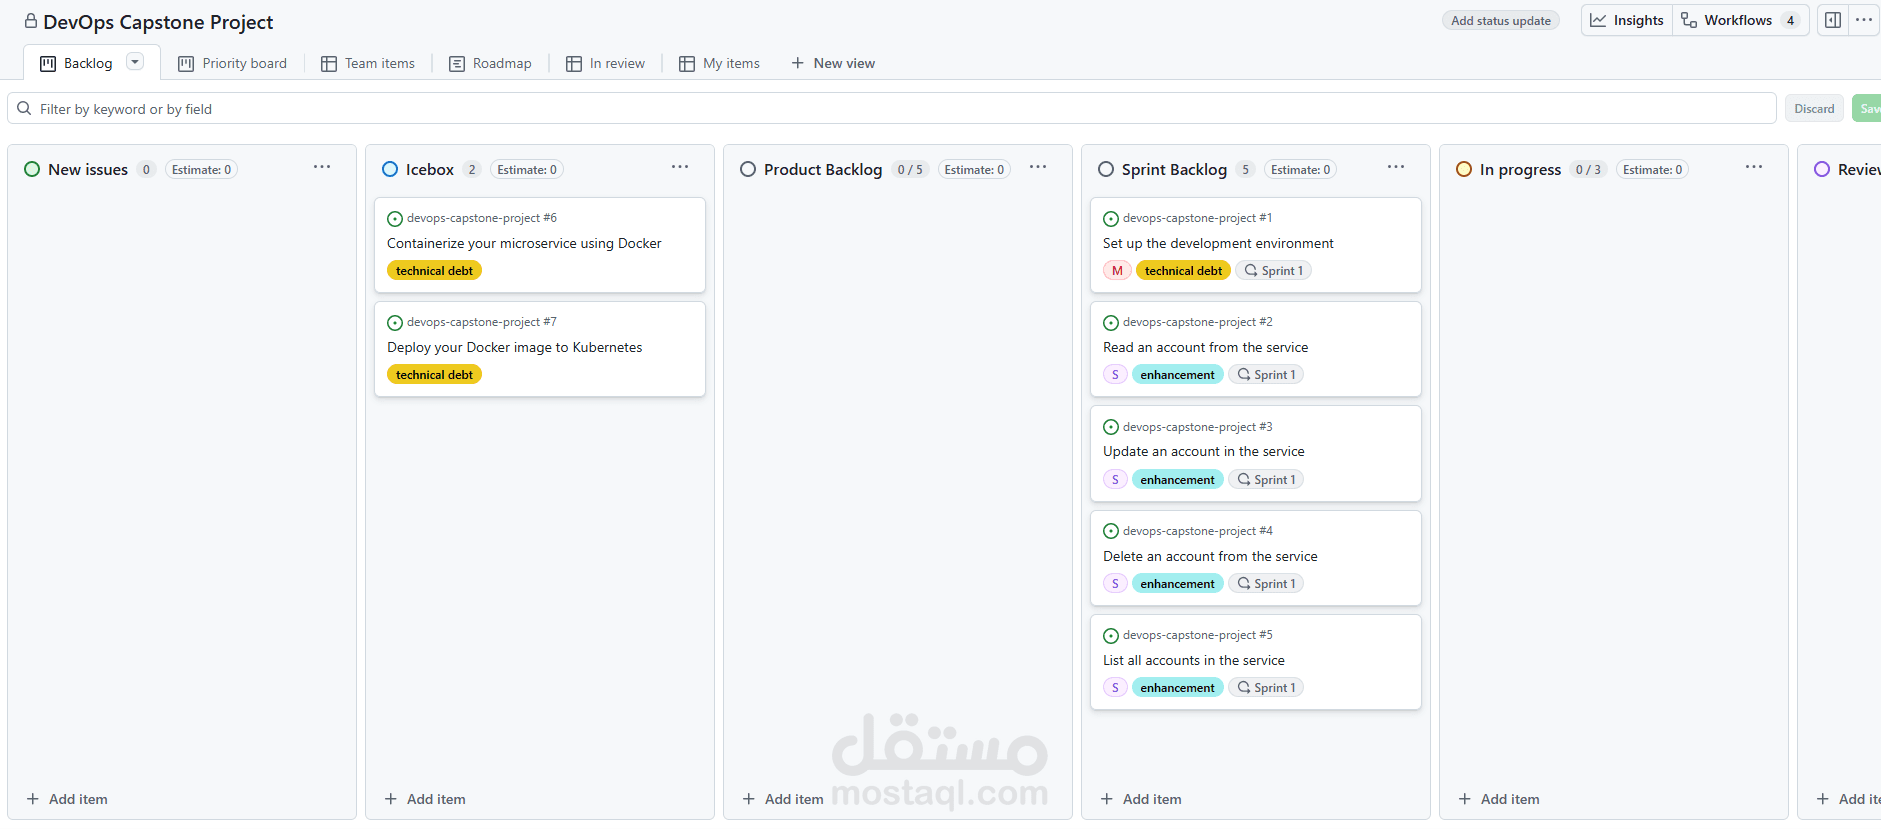This screenshot has width=1881, height=829.
Task: Add item to Product Backlog column
Action: (783, 799)
